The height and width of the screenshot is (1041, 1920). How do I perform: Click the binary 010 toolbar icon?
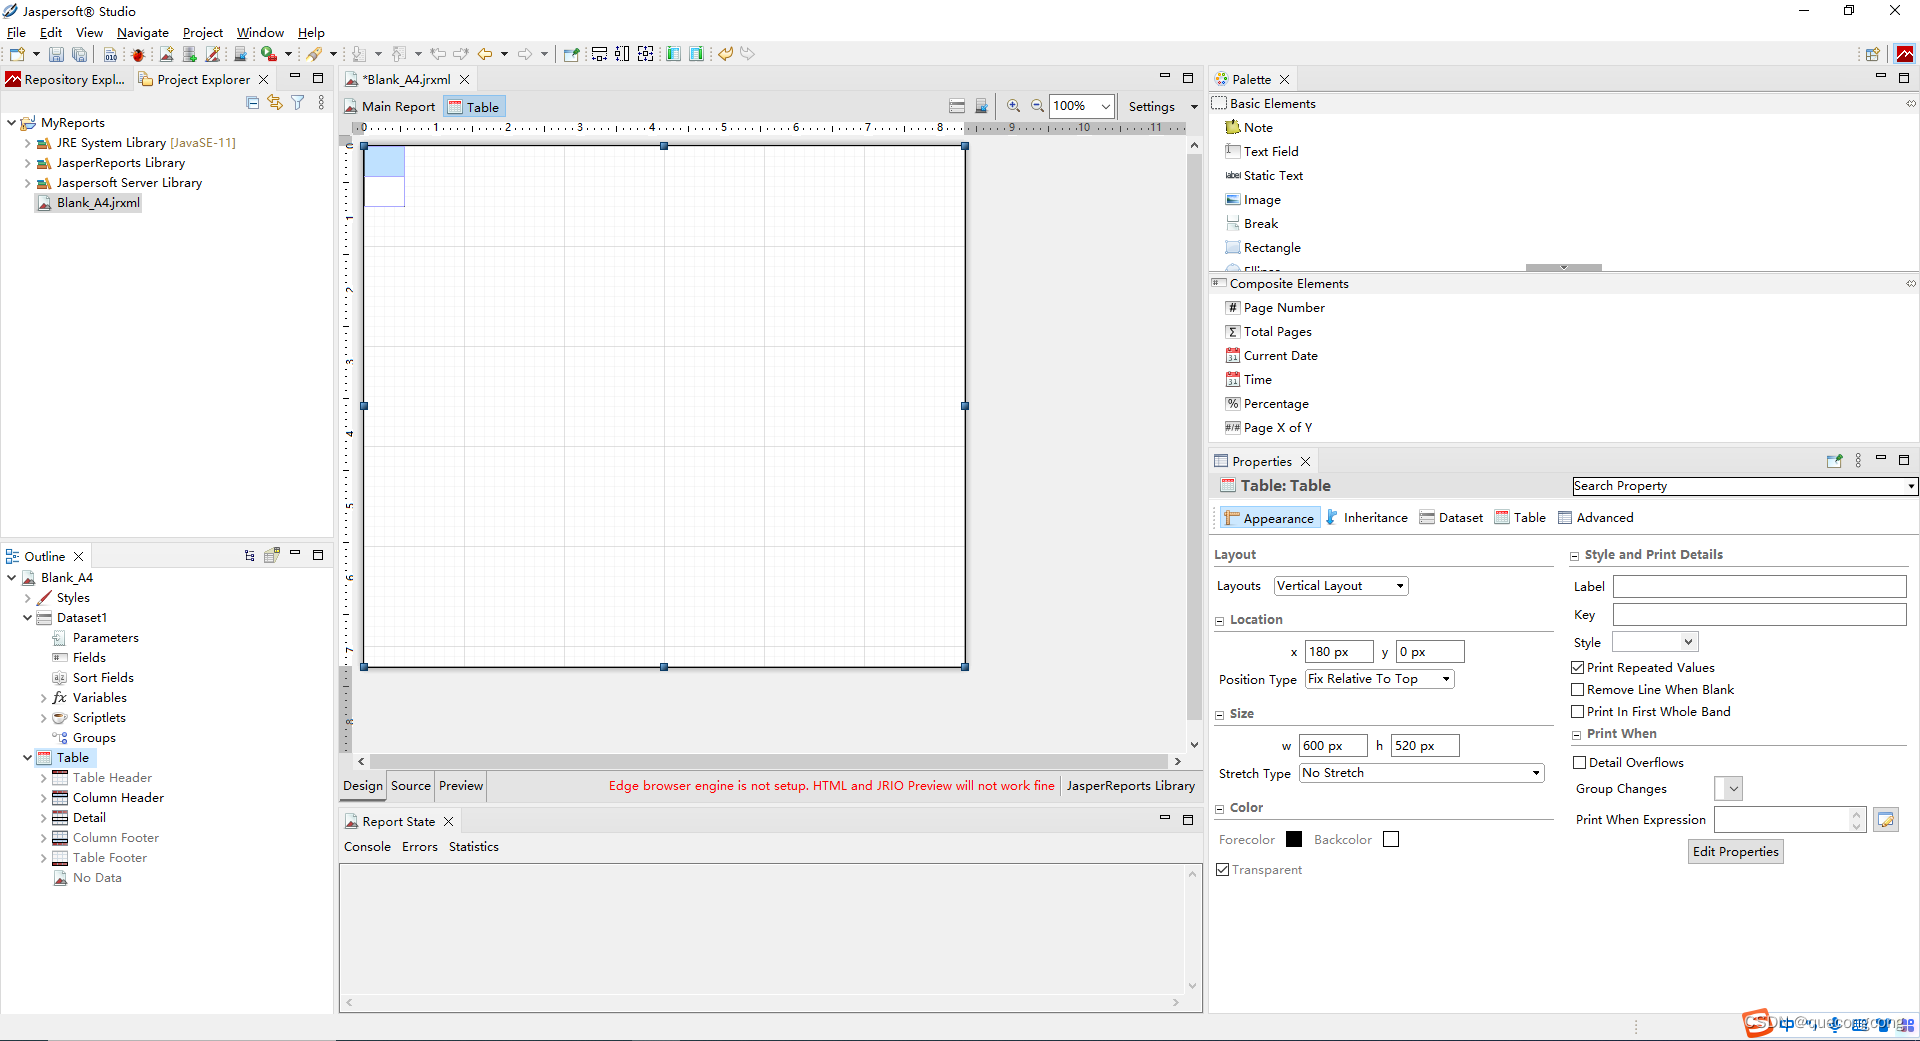(110, 54)
